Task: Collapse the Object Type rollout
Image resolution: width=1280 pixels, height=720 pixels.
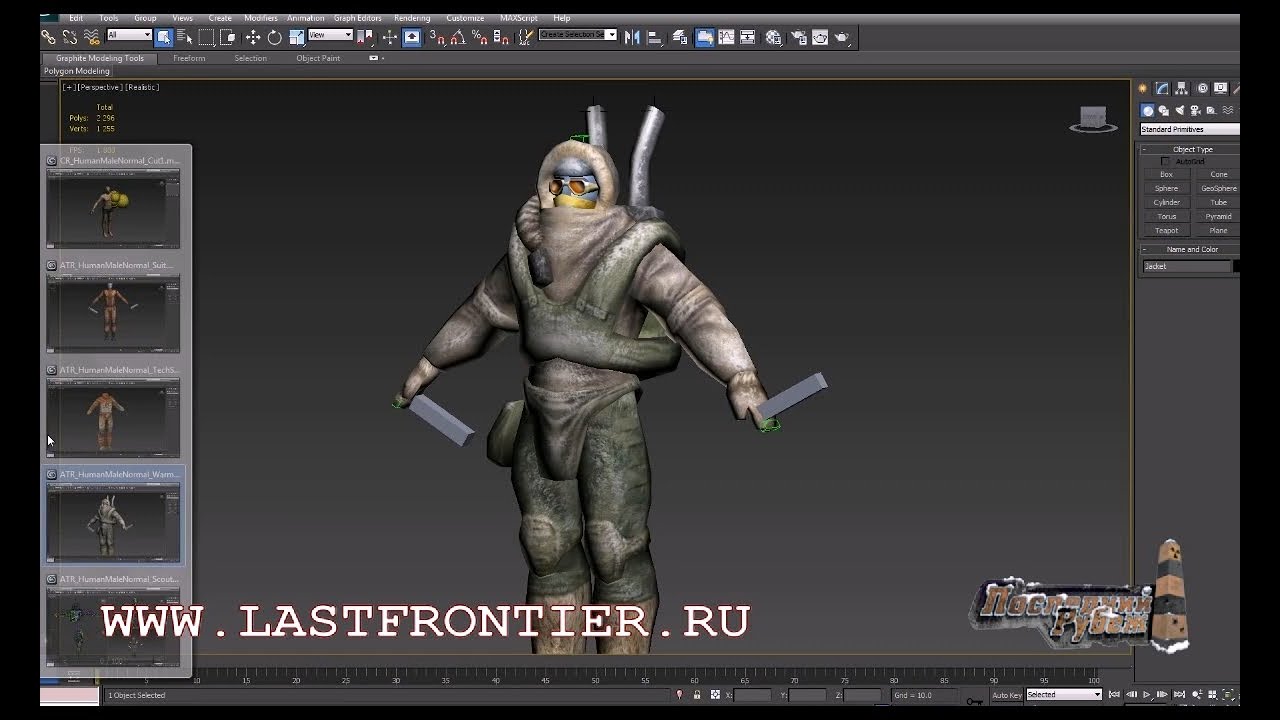Action: click(1192, 149)
